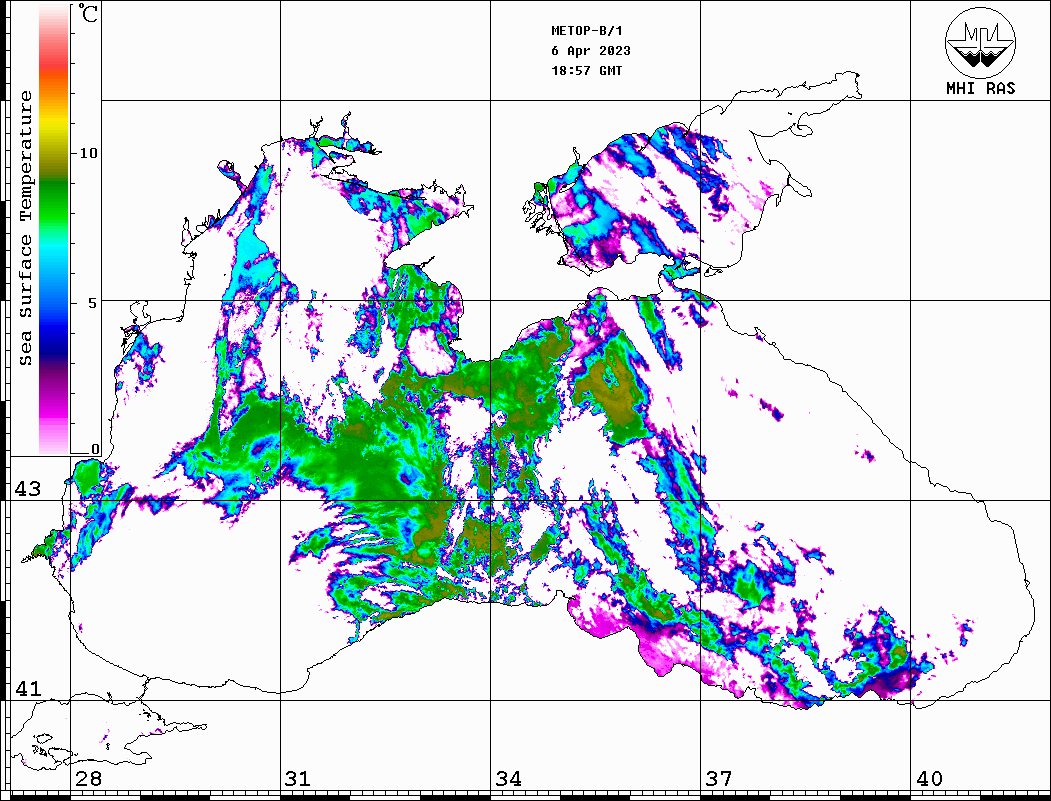Click longitude label "34"
Image resolution: width=1051 pixels, height=801 pixels.
tap(508, 778)
